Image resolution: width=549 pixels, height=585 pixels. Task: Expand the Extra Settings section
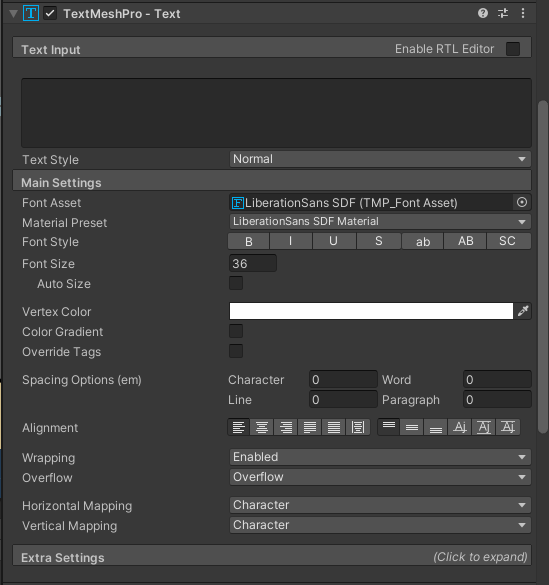click(x=272, y=556)
